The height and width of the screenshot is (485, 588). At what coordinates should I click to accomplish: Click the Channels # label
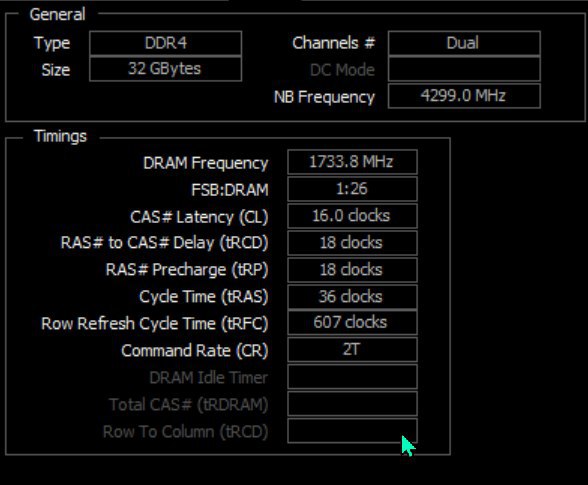(334, 43)
